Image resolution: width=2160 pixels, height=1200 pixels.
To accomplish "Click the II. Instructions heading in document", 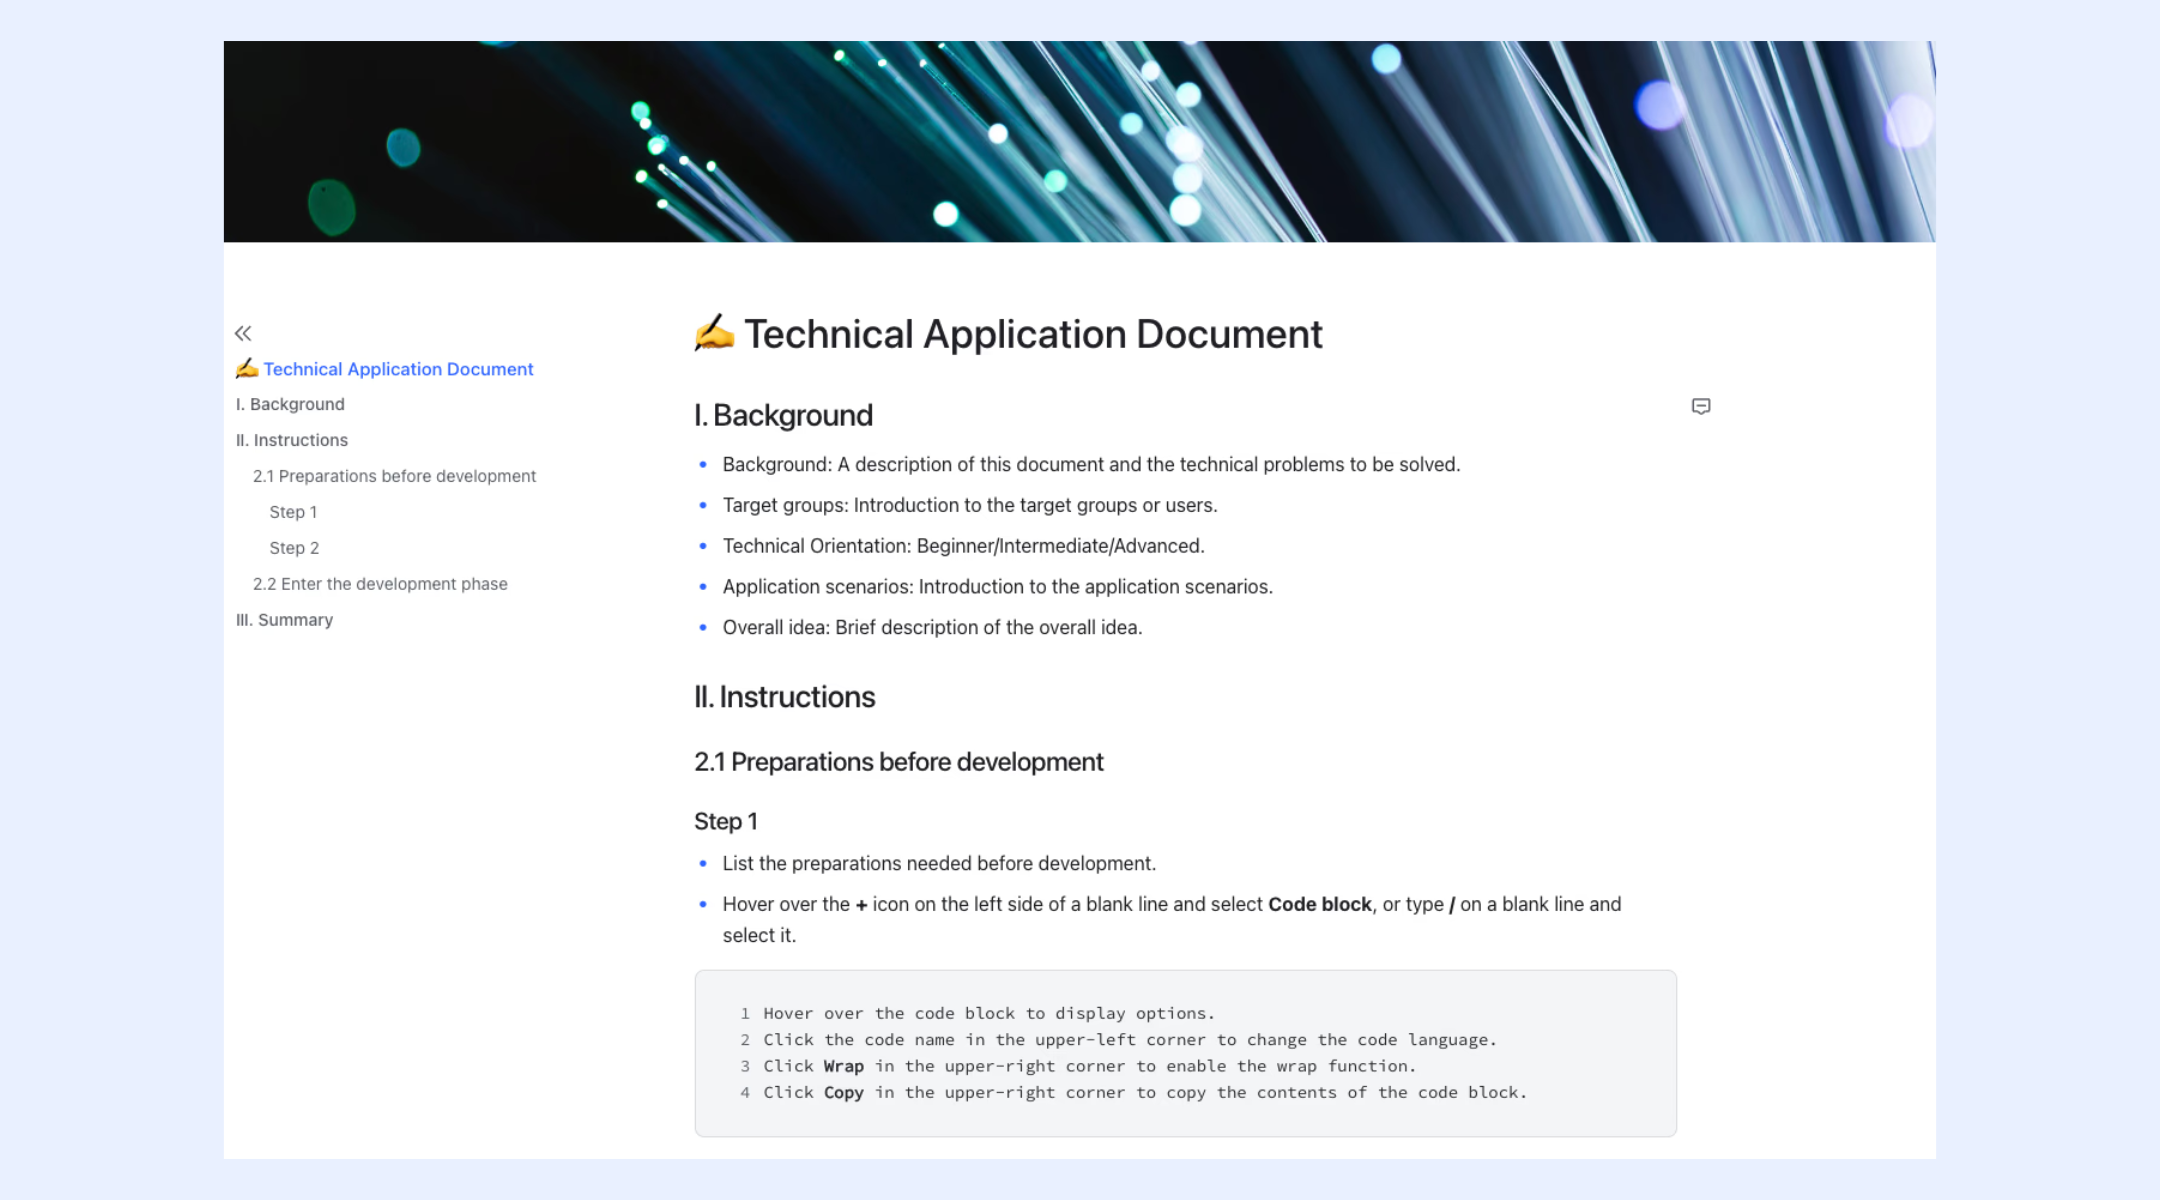I will [784, 697].
